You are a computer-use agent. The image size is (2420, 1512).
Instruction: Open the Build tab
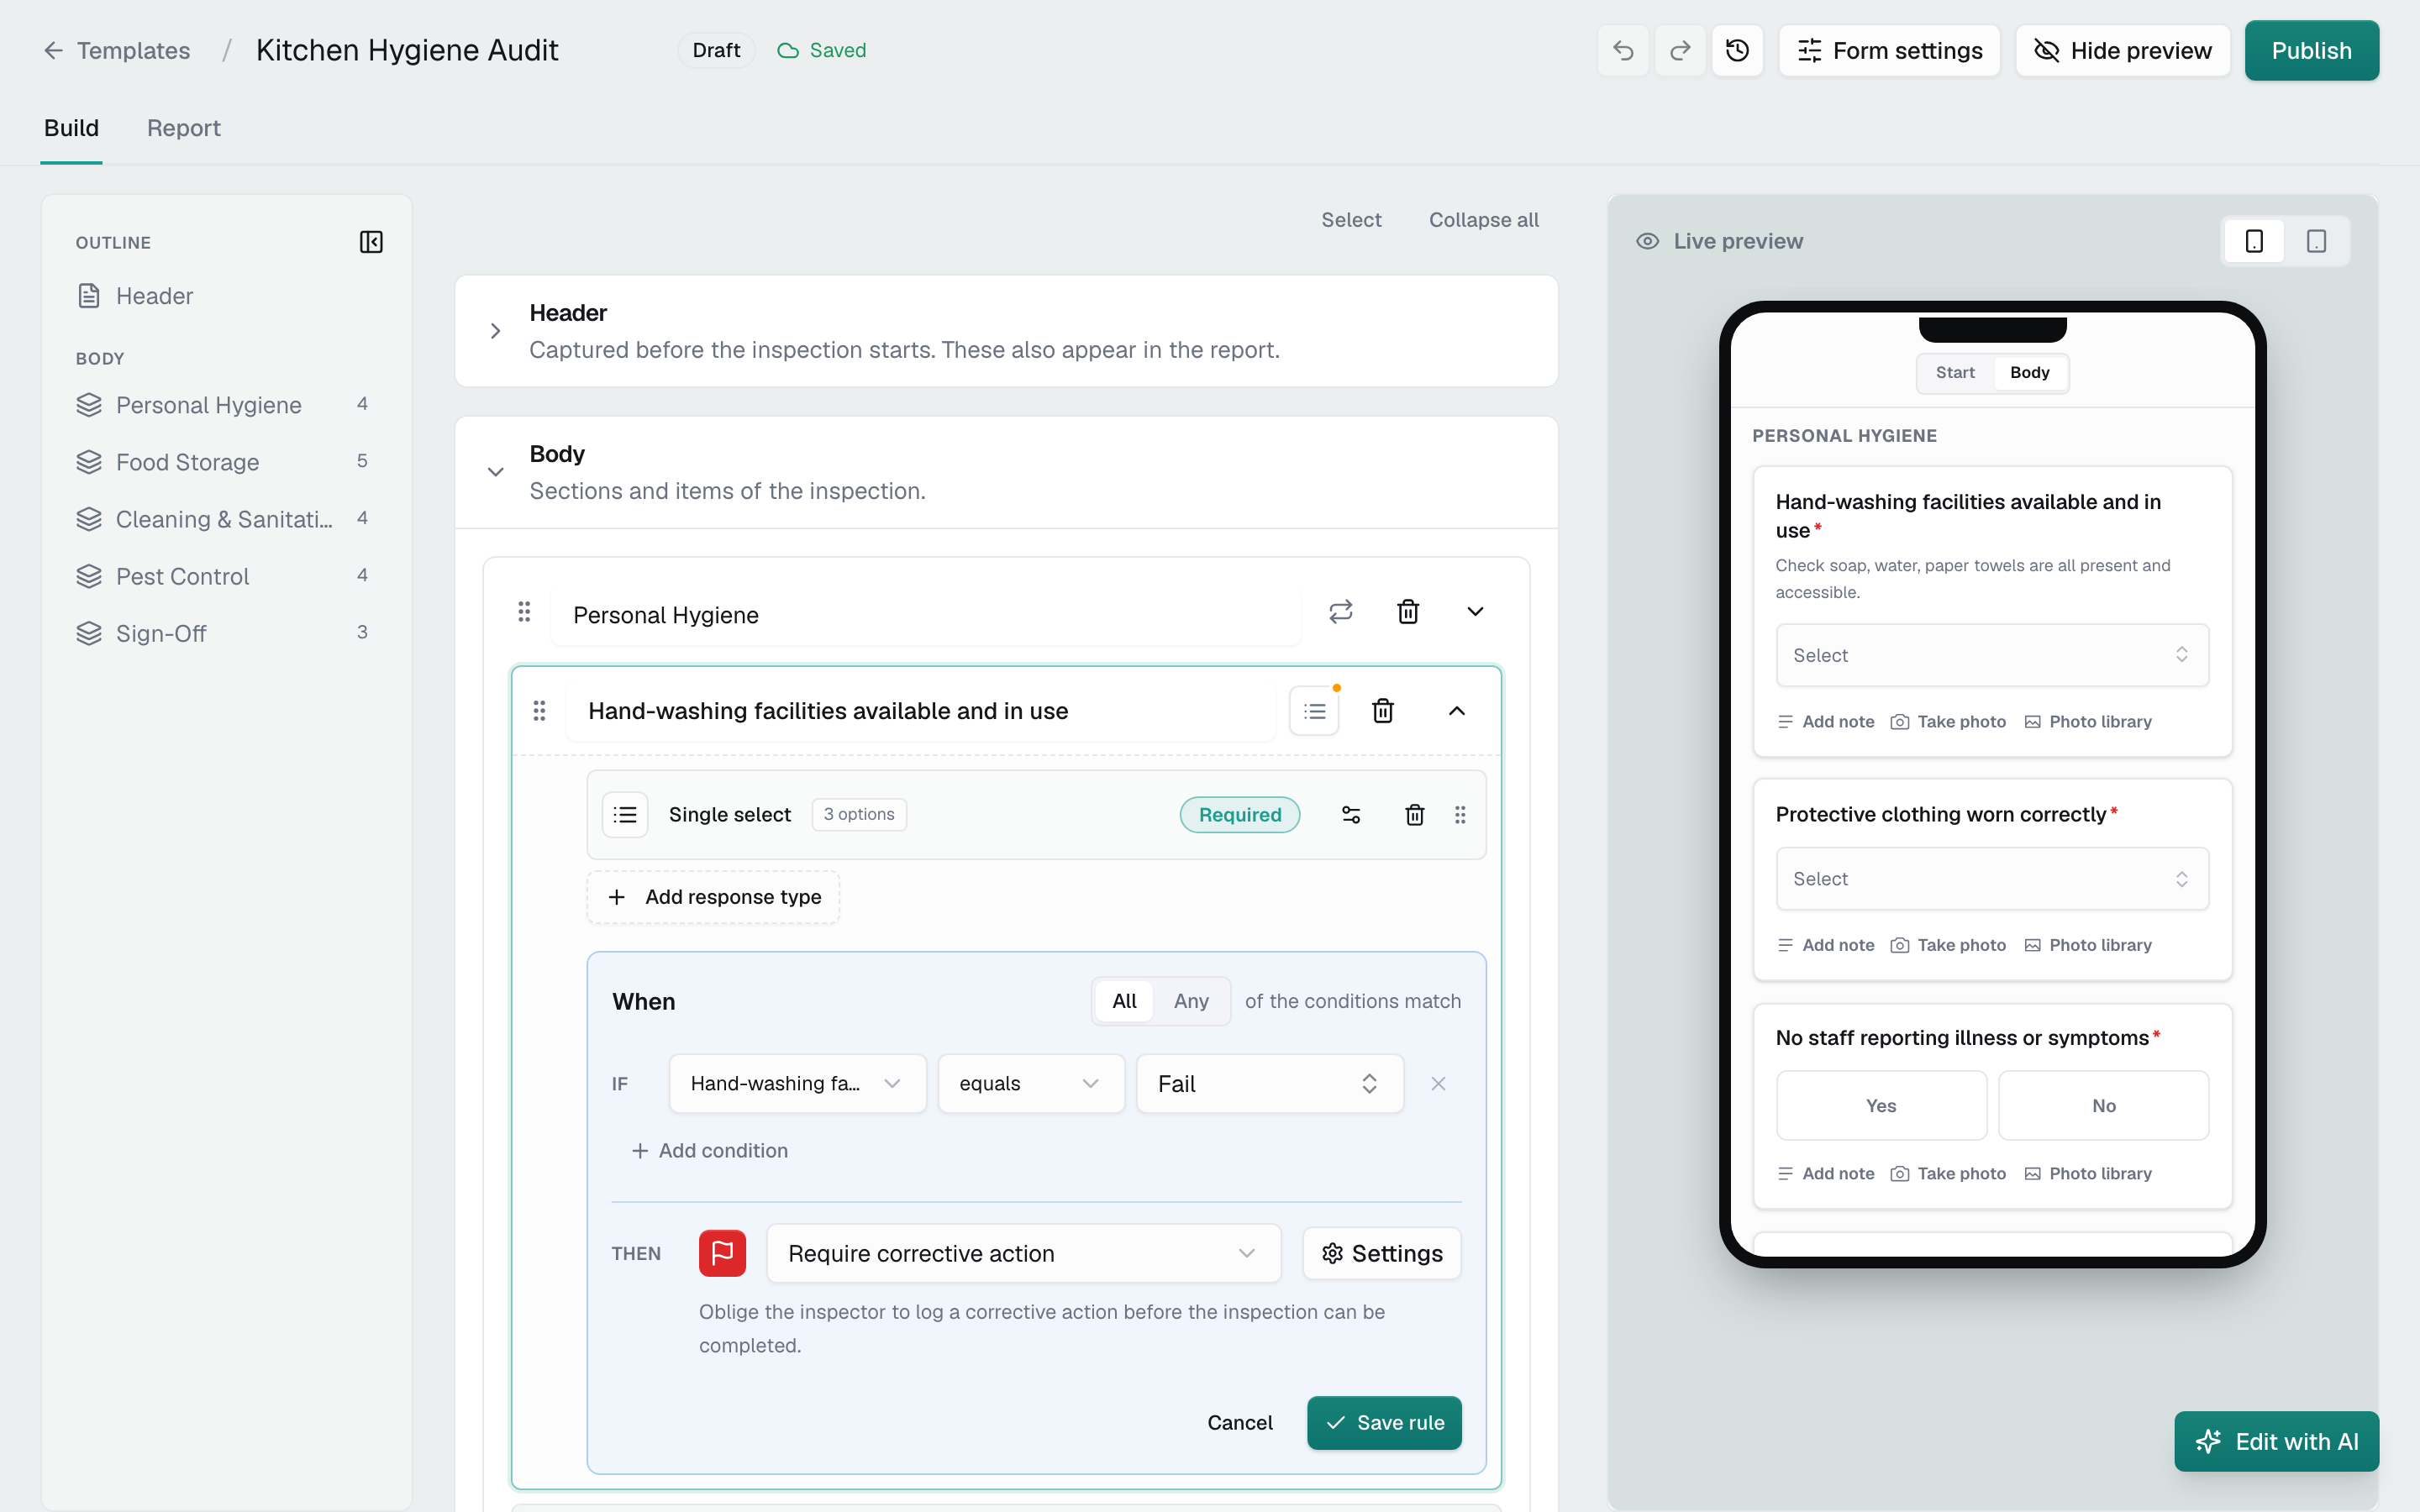coord(71,128)
